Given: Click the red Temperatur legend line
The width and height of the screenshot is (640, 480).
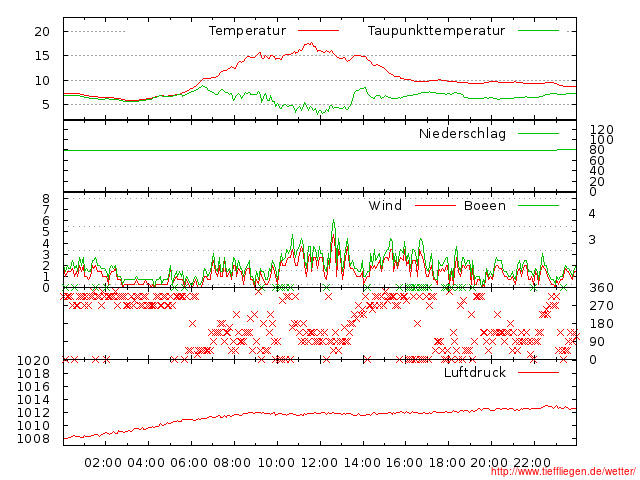Looking at the screenshot, I should pos(318,31).
